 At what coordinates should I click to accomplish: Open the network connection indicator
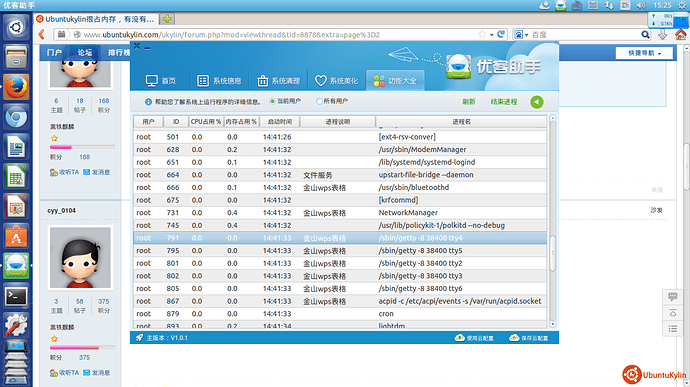(609, 5)
